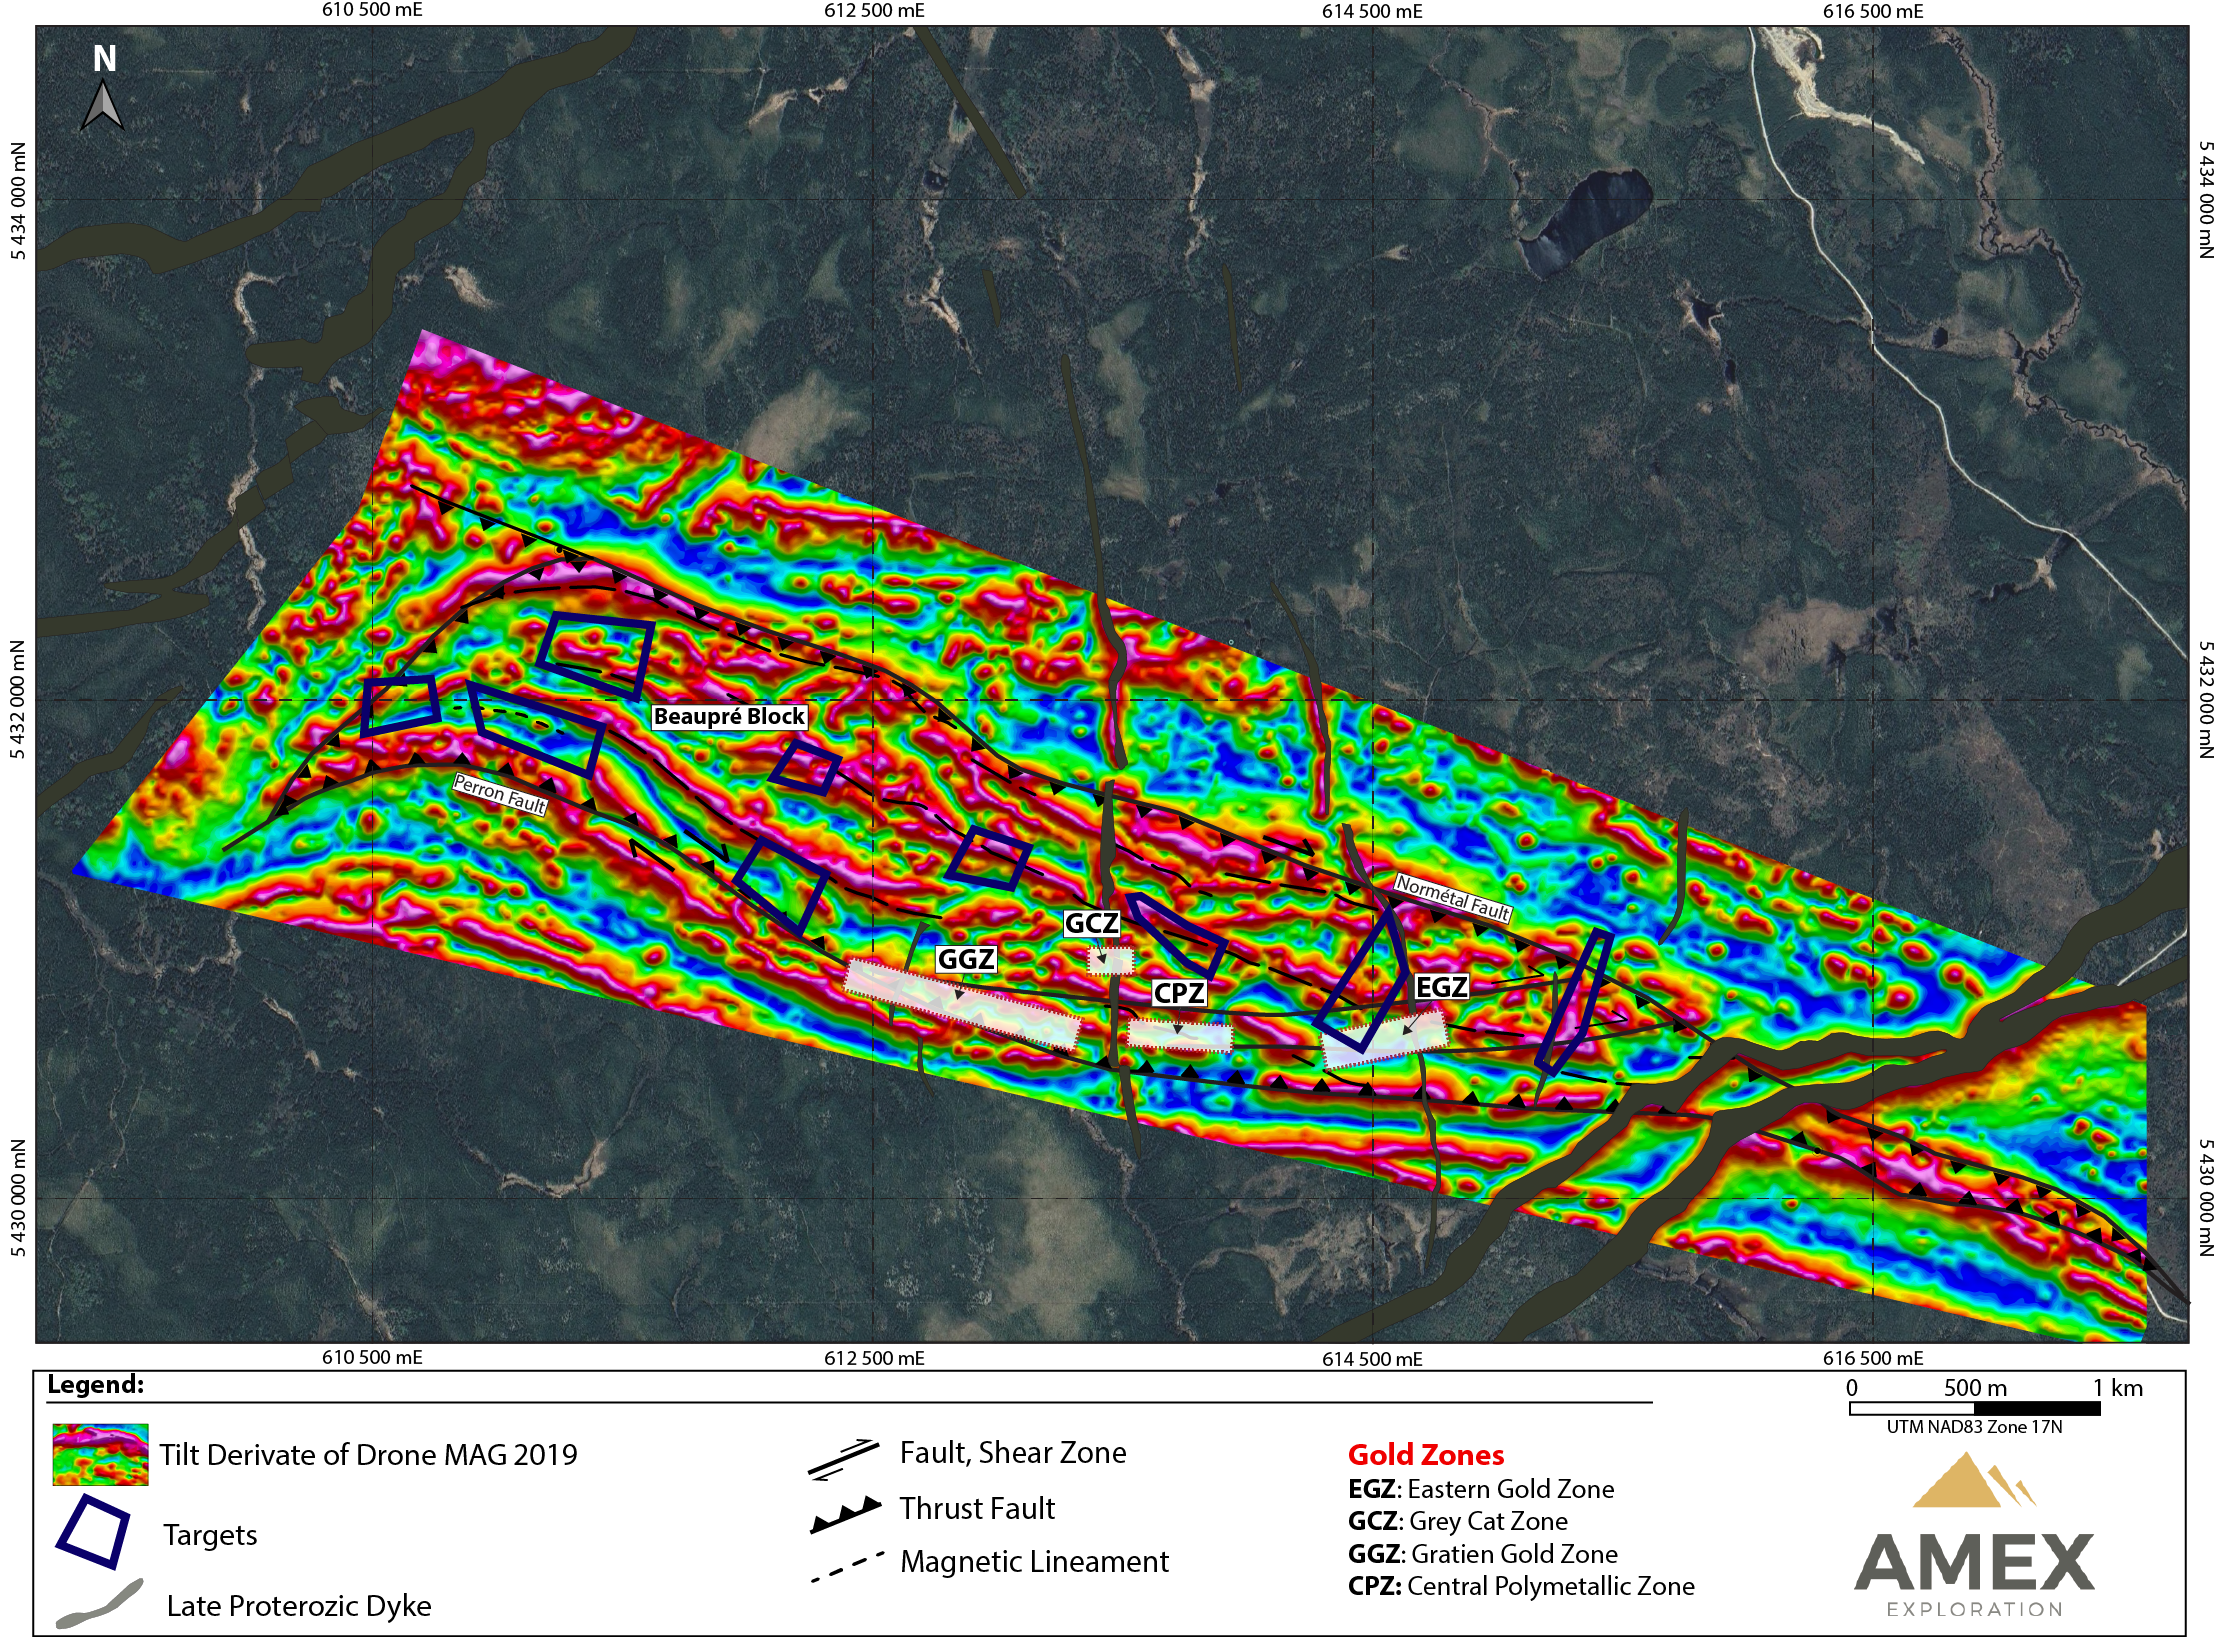Click the red Gold Zones heading
Viewport: 2218px width, 1637px height.
pyautogui.click(x=1426, y=1454)
